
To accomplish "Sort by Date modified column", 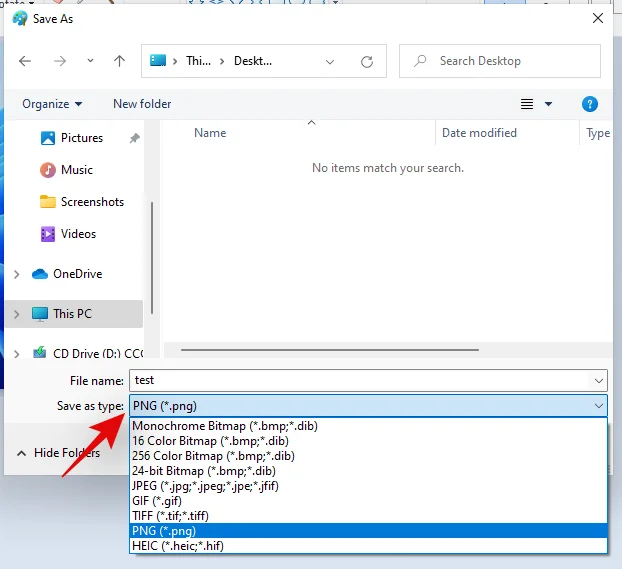I will point(479,133).
